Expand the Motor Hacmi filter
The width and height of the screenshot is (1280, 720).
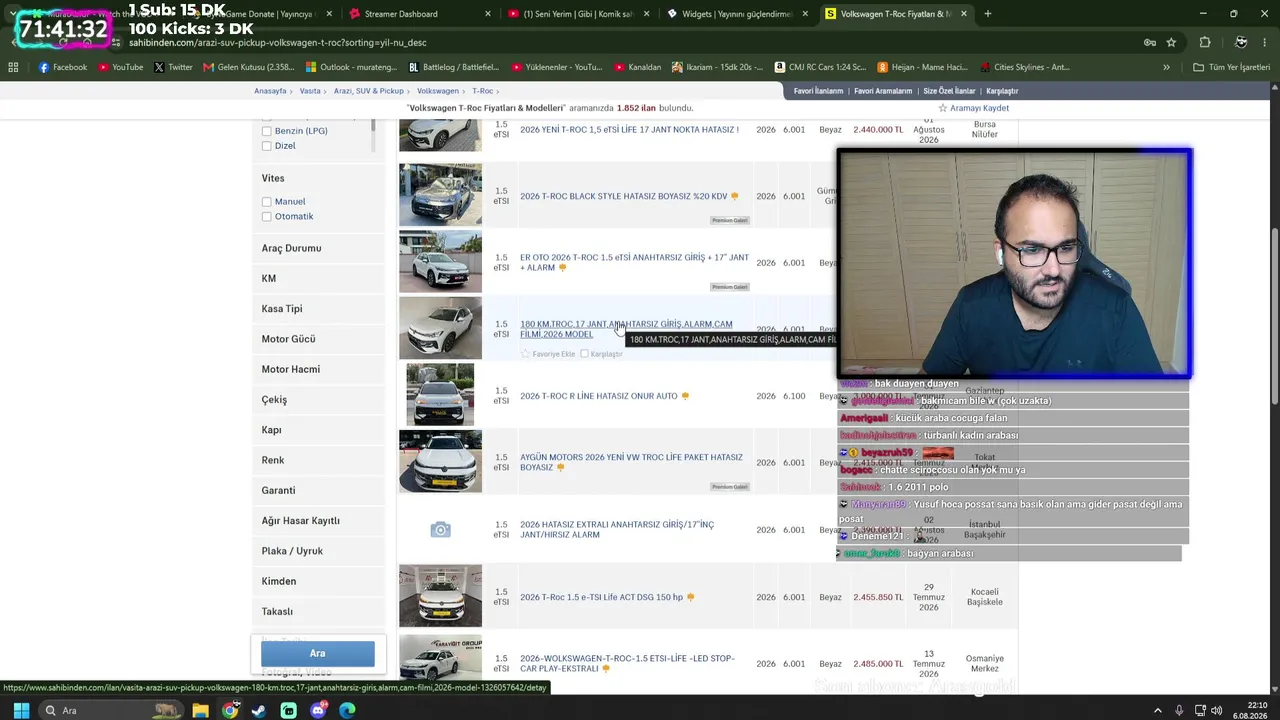(x=317, y=369)
